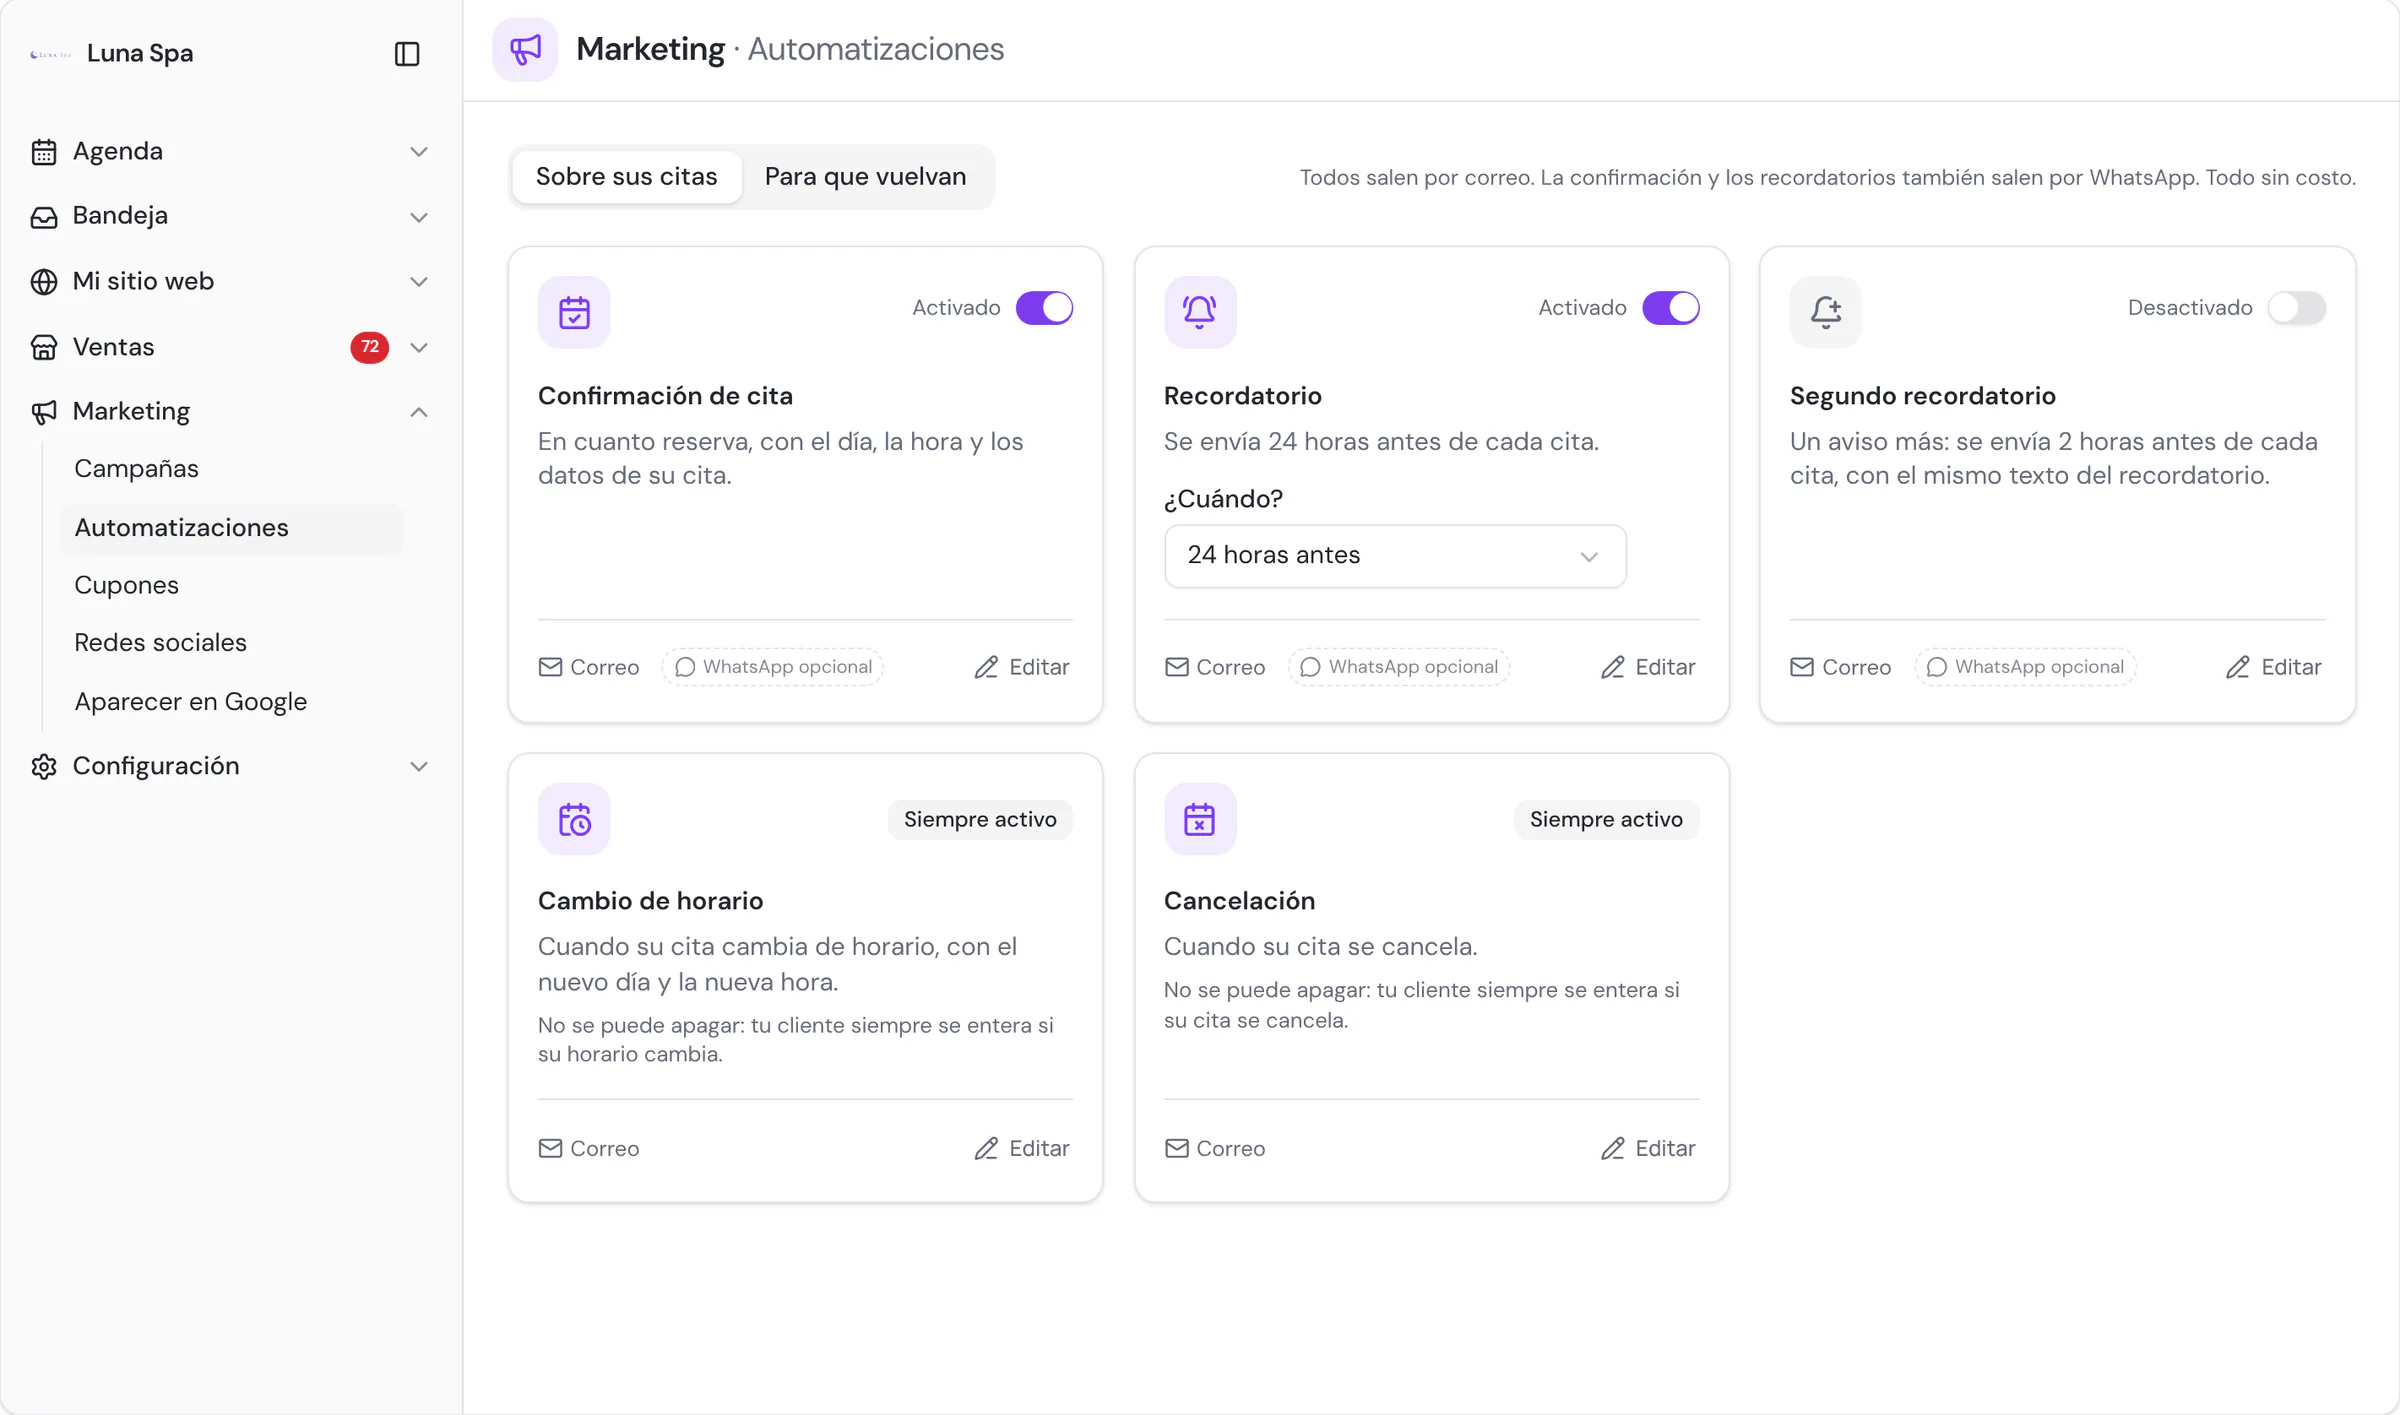Turn off the Recordatorio toggle
Viewport: 2400px width, 1415px height.
point(1670,308)
